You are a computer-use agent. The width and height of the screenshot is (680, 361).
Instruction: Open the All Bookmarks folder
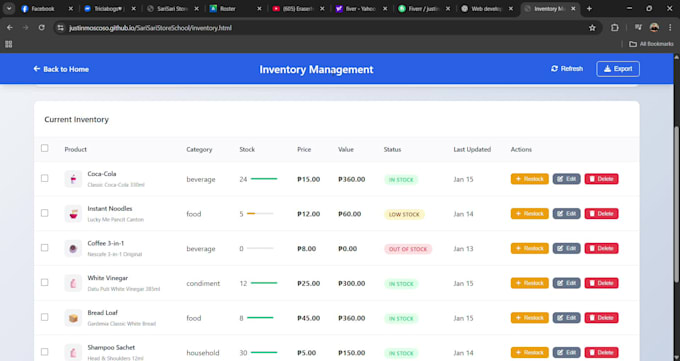(651, 44)
